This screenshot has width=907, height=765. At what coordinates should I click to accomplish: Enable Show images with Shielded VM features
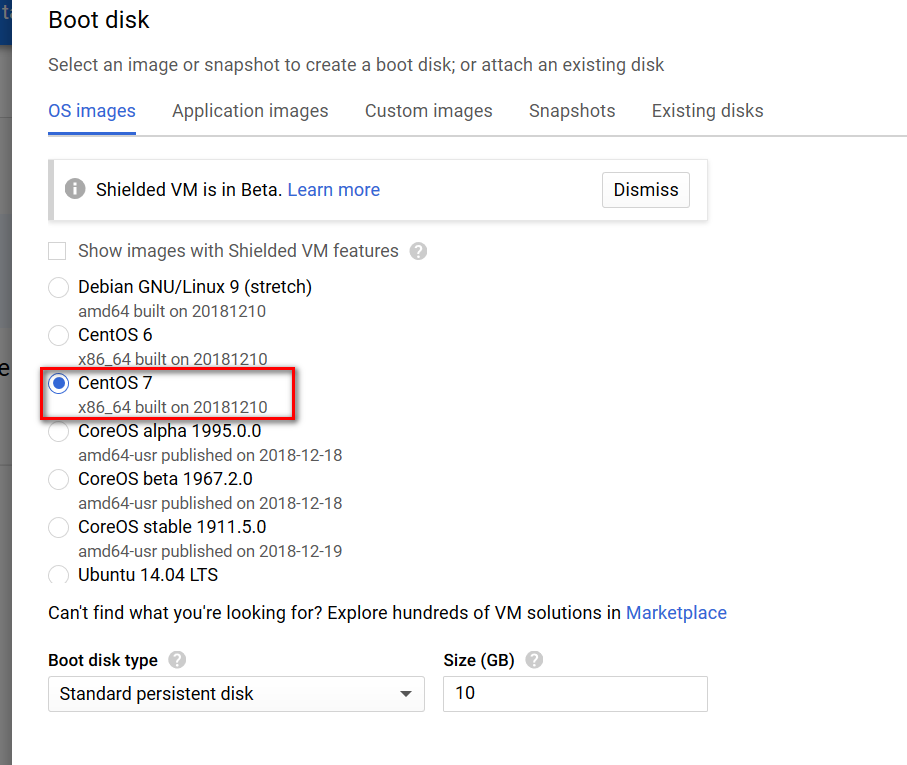[x=58, y=251]
